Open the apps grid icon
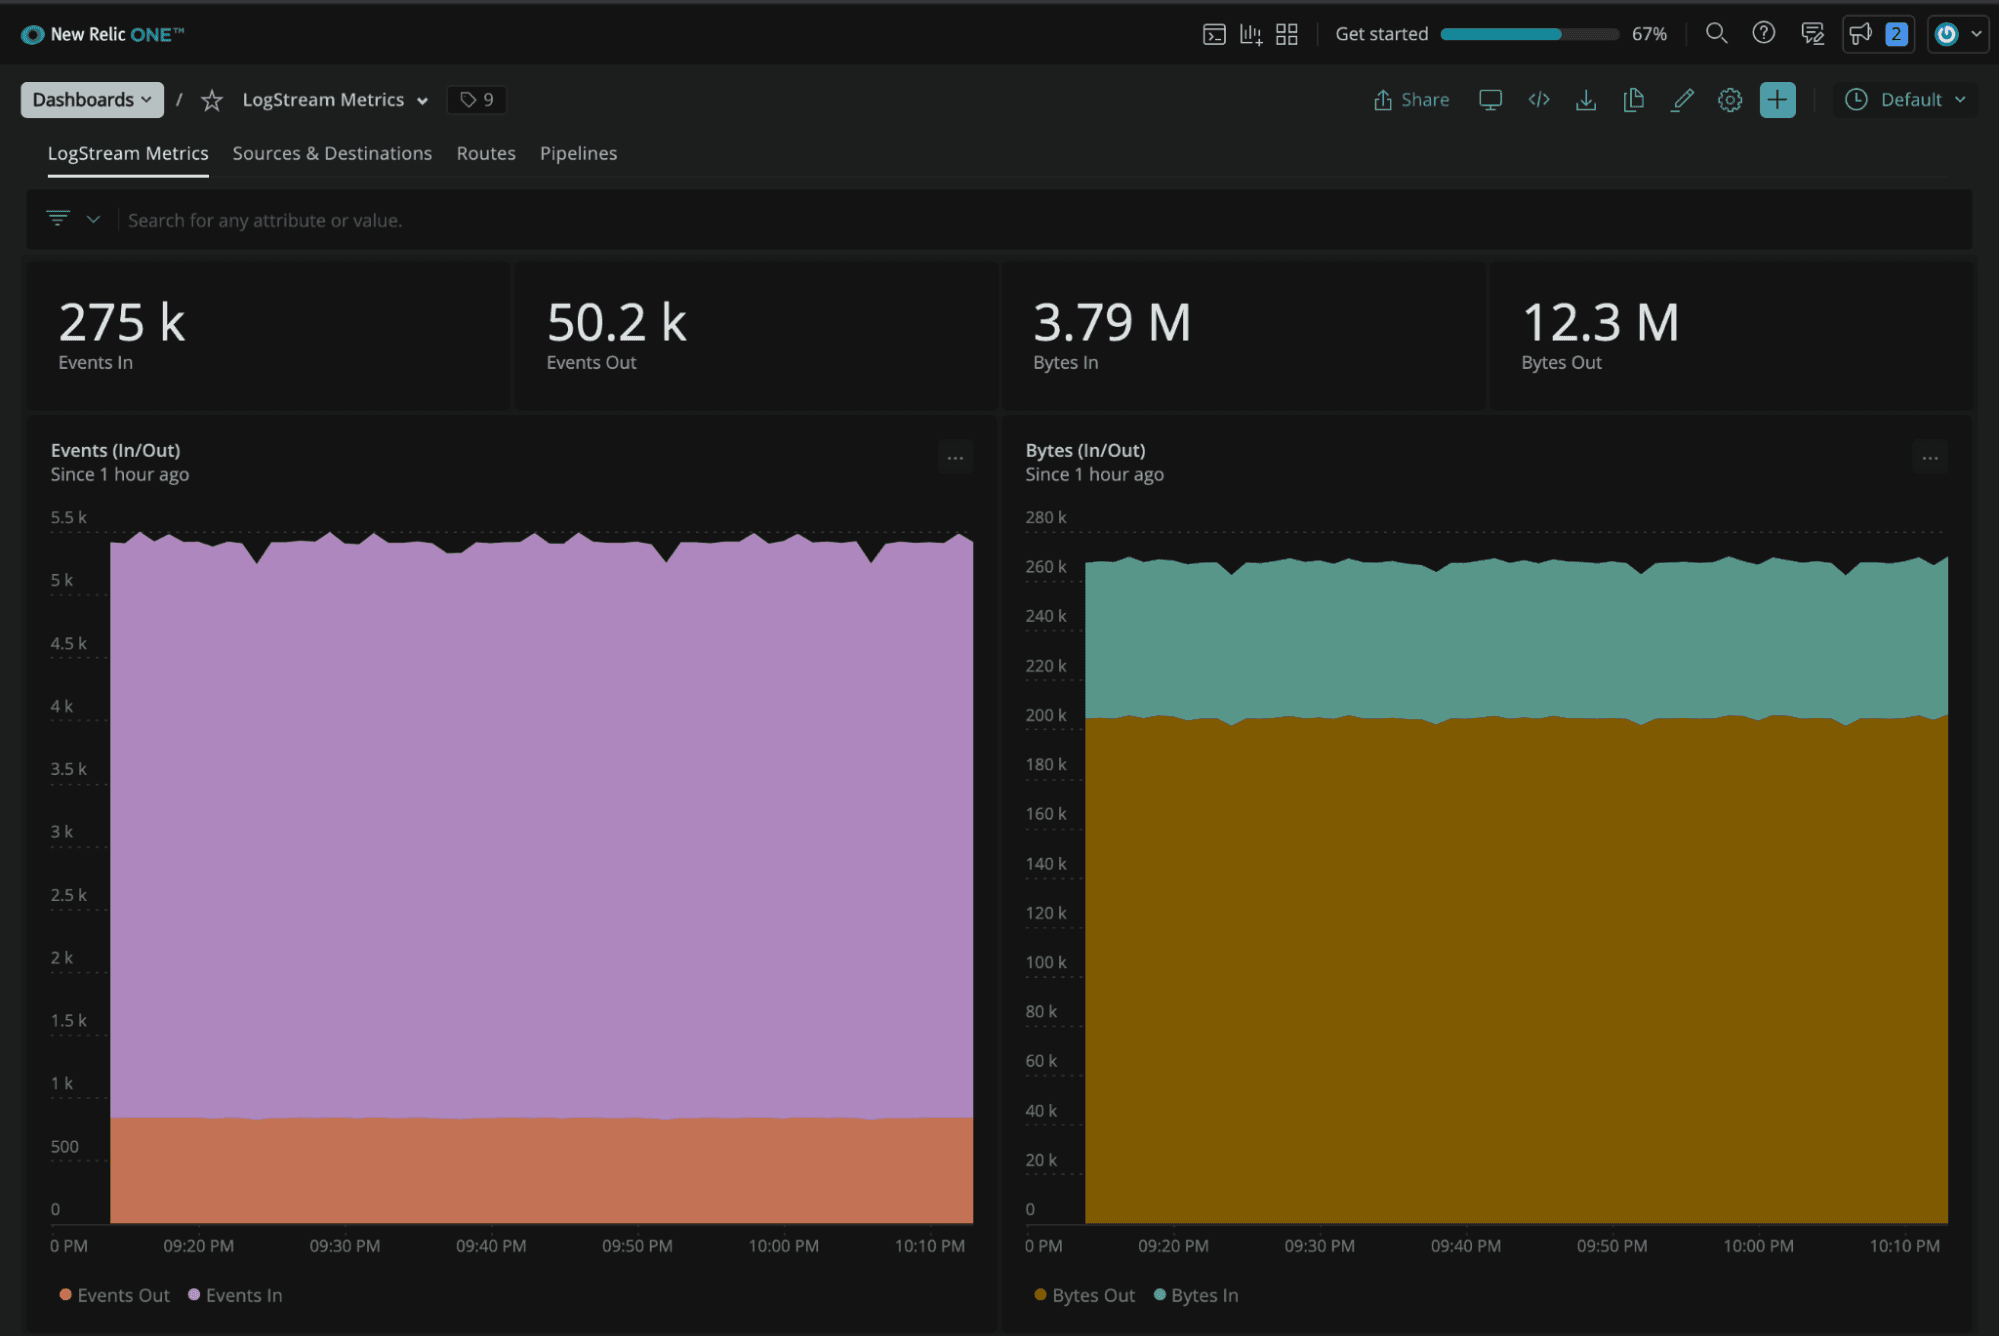The image size is (1999, 1337). coord(1287,35)
